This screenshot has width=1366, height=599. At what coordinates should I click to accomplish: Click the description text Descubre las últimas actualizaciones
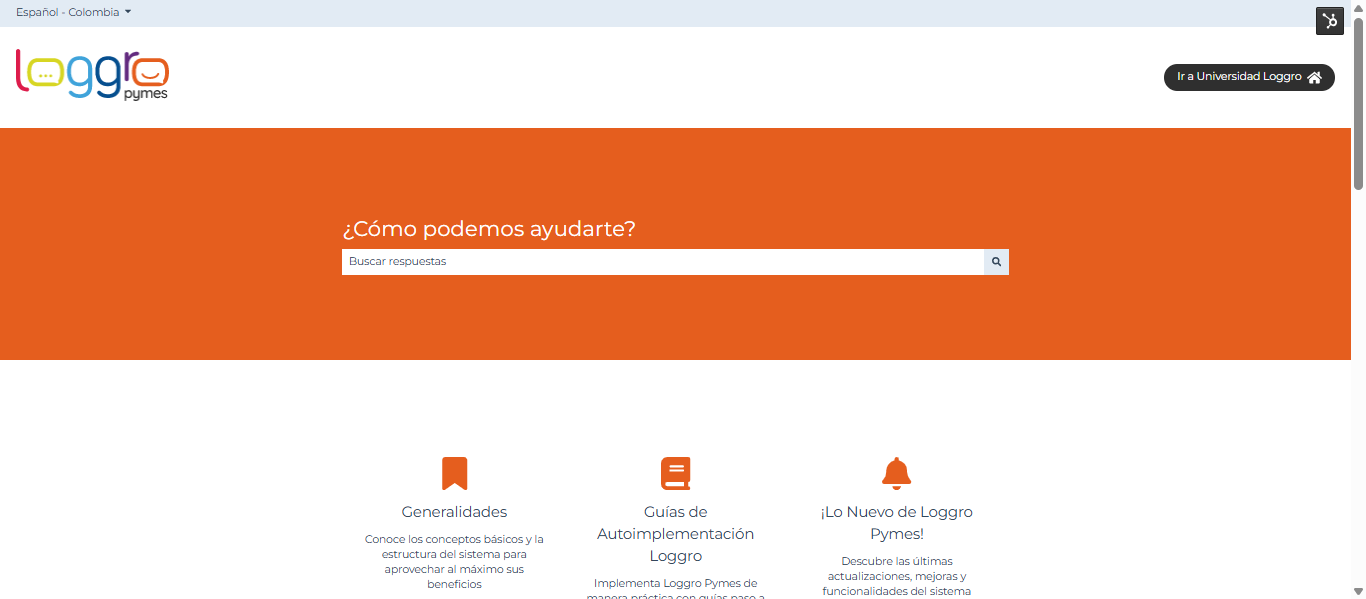(896, 576)
